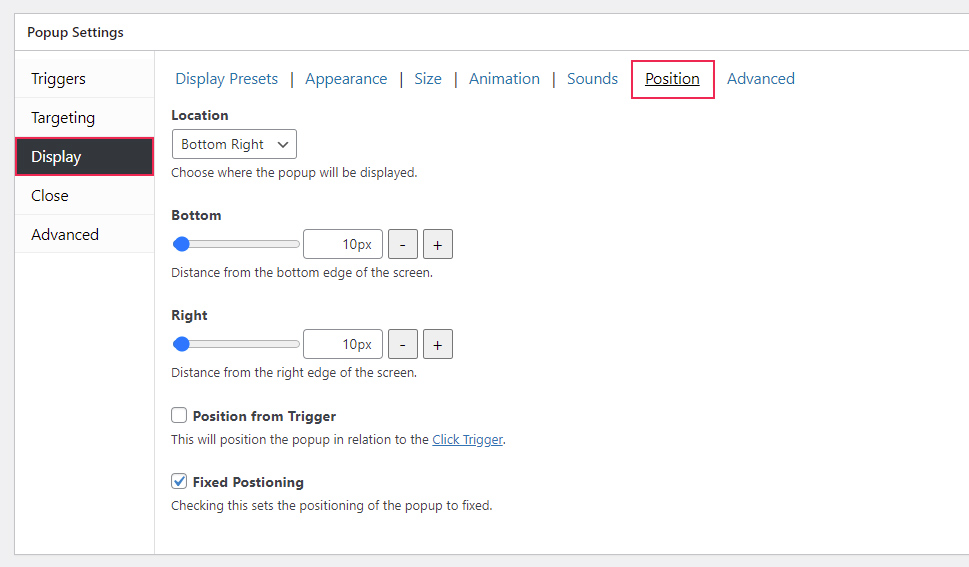This screenshot has width=969, height=567.
Task: Enable the Position from Trigger checkbox
Action: [x=179, y=415]
